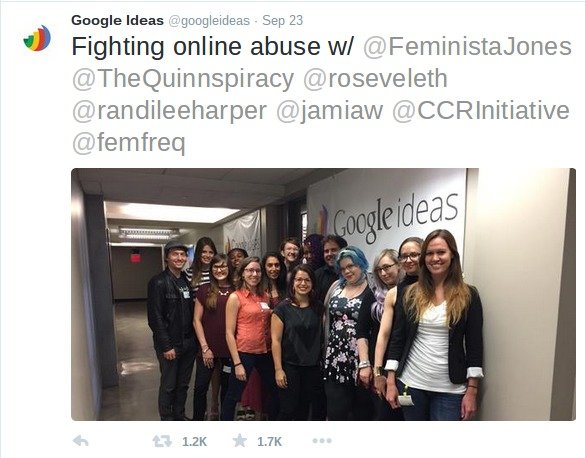Click the reply arrow icon
Screen dimensions: 585x458
coord(81,441)
